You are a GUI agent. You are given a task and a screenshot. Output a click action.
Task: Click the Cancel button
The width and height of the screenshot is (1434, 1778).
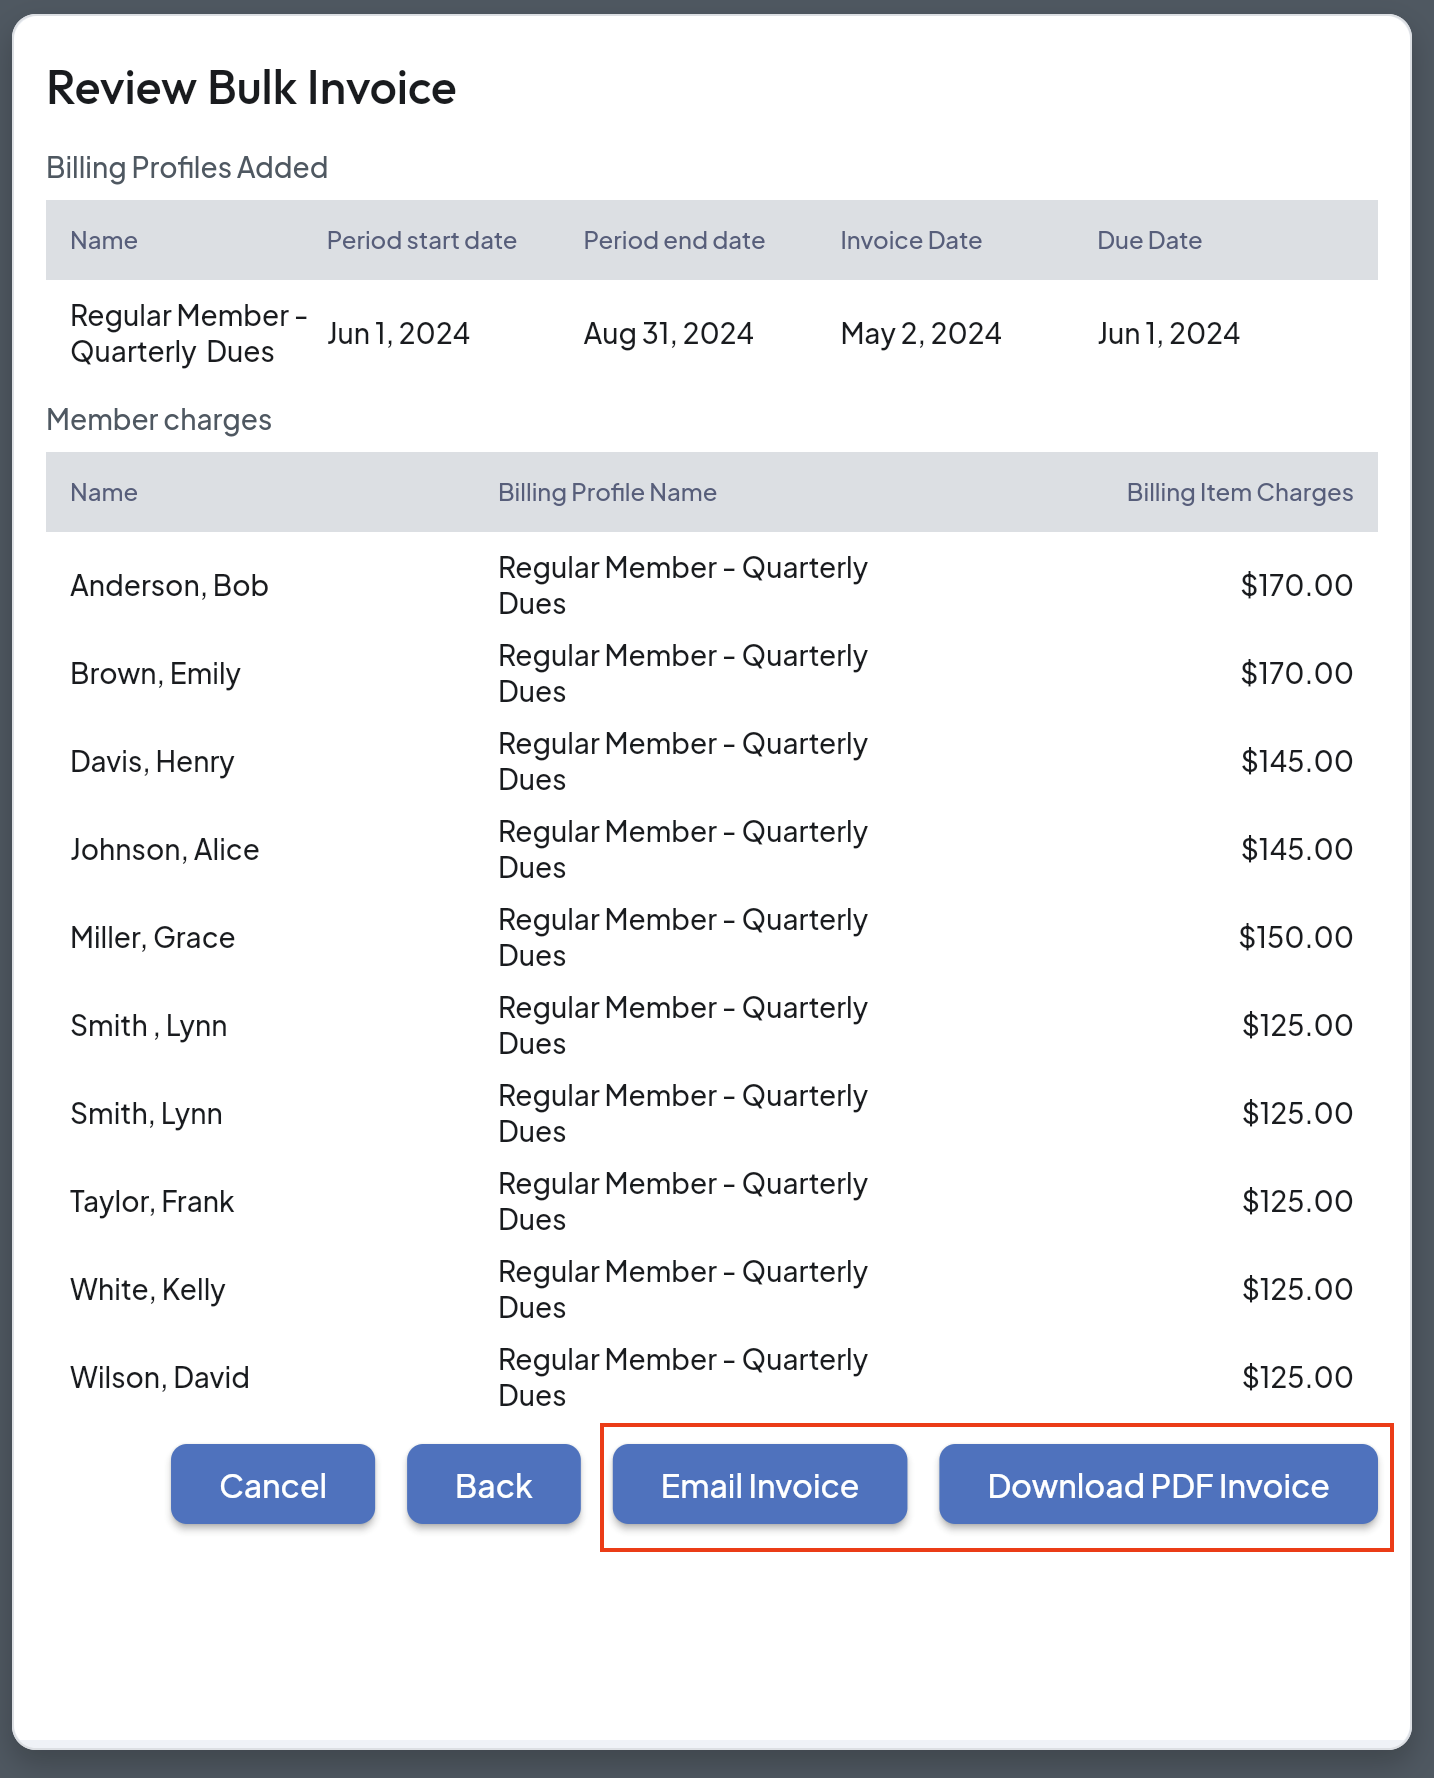(273, 1485)
